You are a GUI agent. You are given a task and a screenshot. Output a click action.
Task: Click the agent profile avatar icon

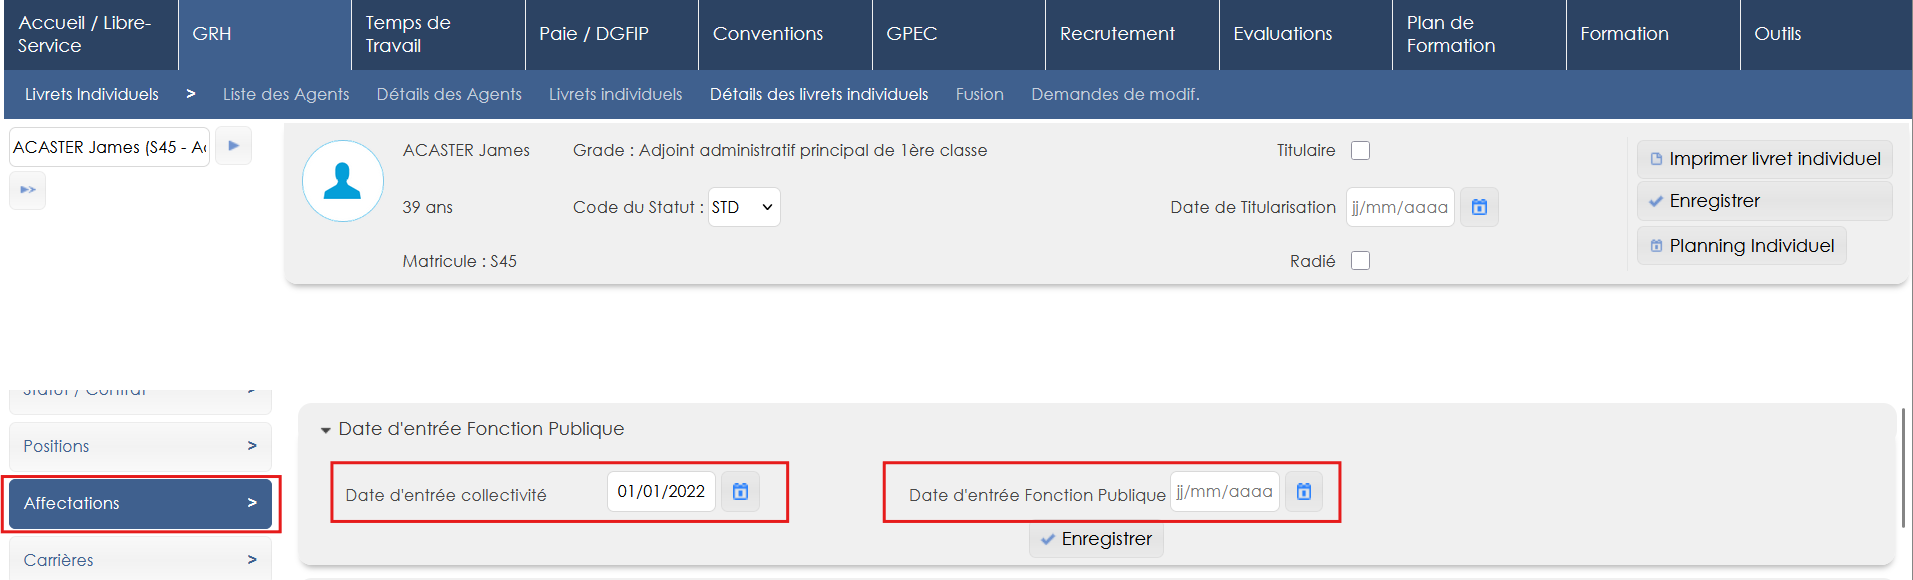[x=343, y=181]
